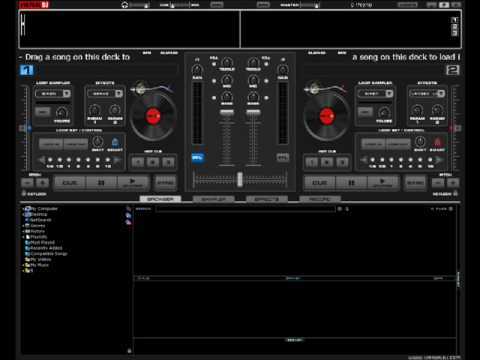This screenshot has height=360, width=480.
Task: Click right deck pitch minus button
Action: point(438,183)
